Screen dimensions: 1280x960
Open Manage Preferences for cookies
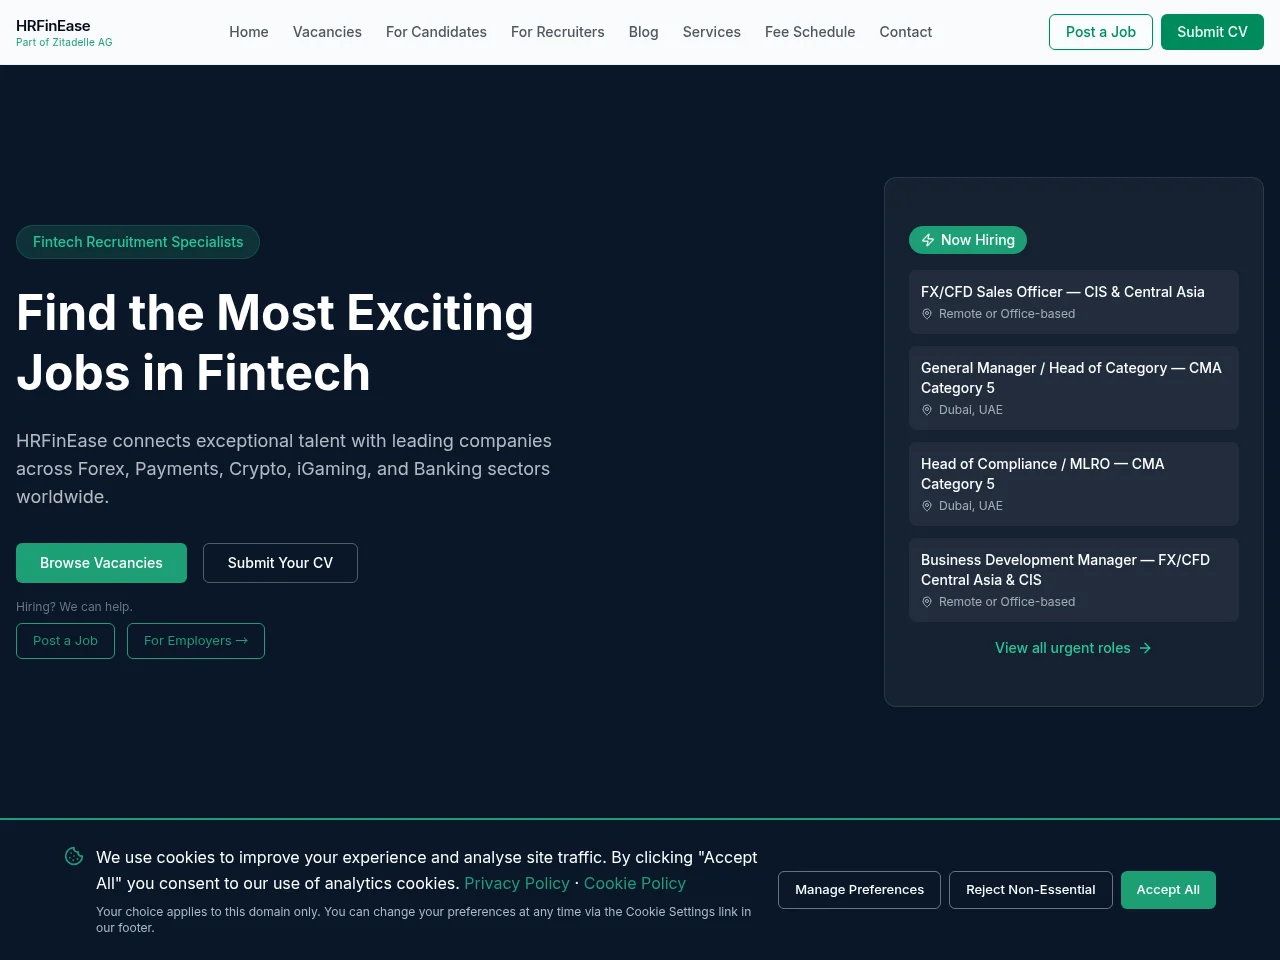click(x=859, y=890)
